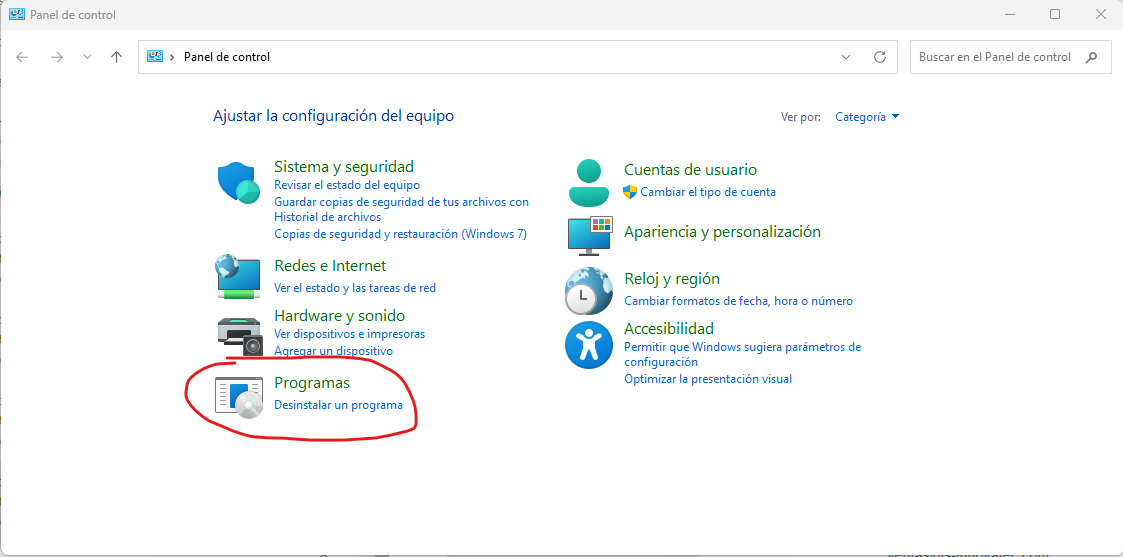Viewport: 1123px width, 557px height.
Task: Click Permitir que Windows sugiera parámetros de configuración
Action: tap(743, 354)
